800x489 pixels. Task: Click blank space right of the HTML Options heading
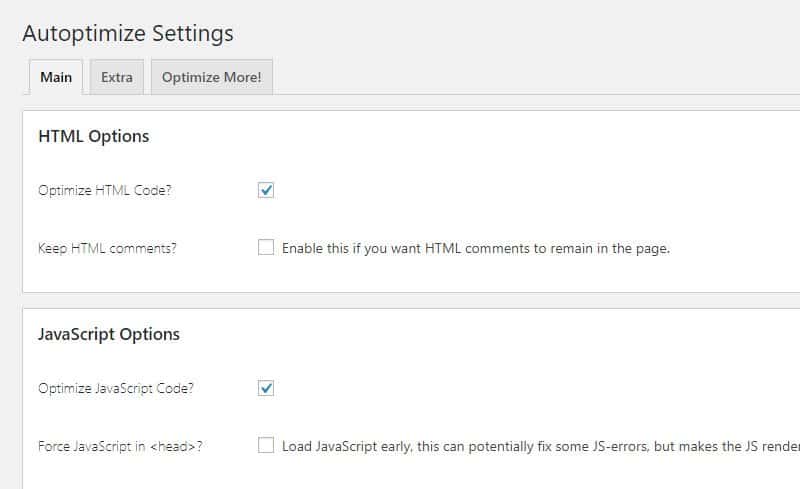click(450, 136)
